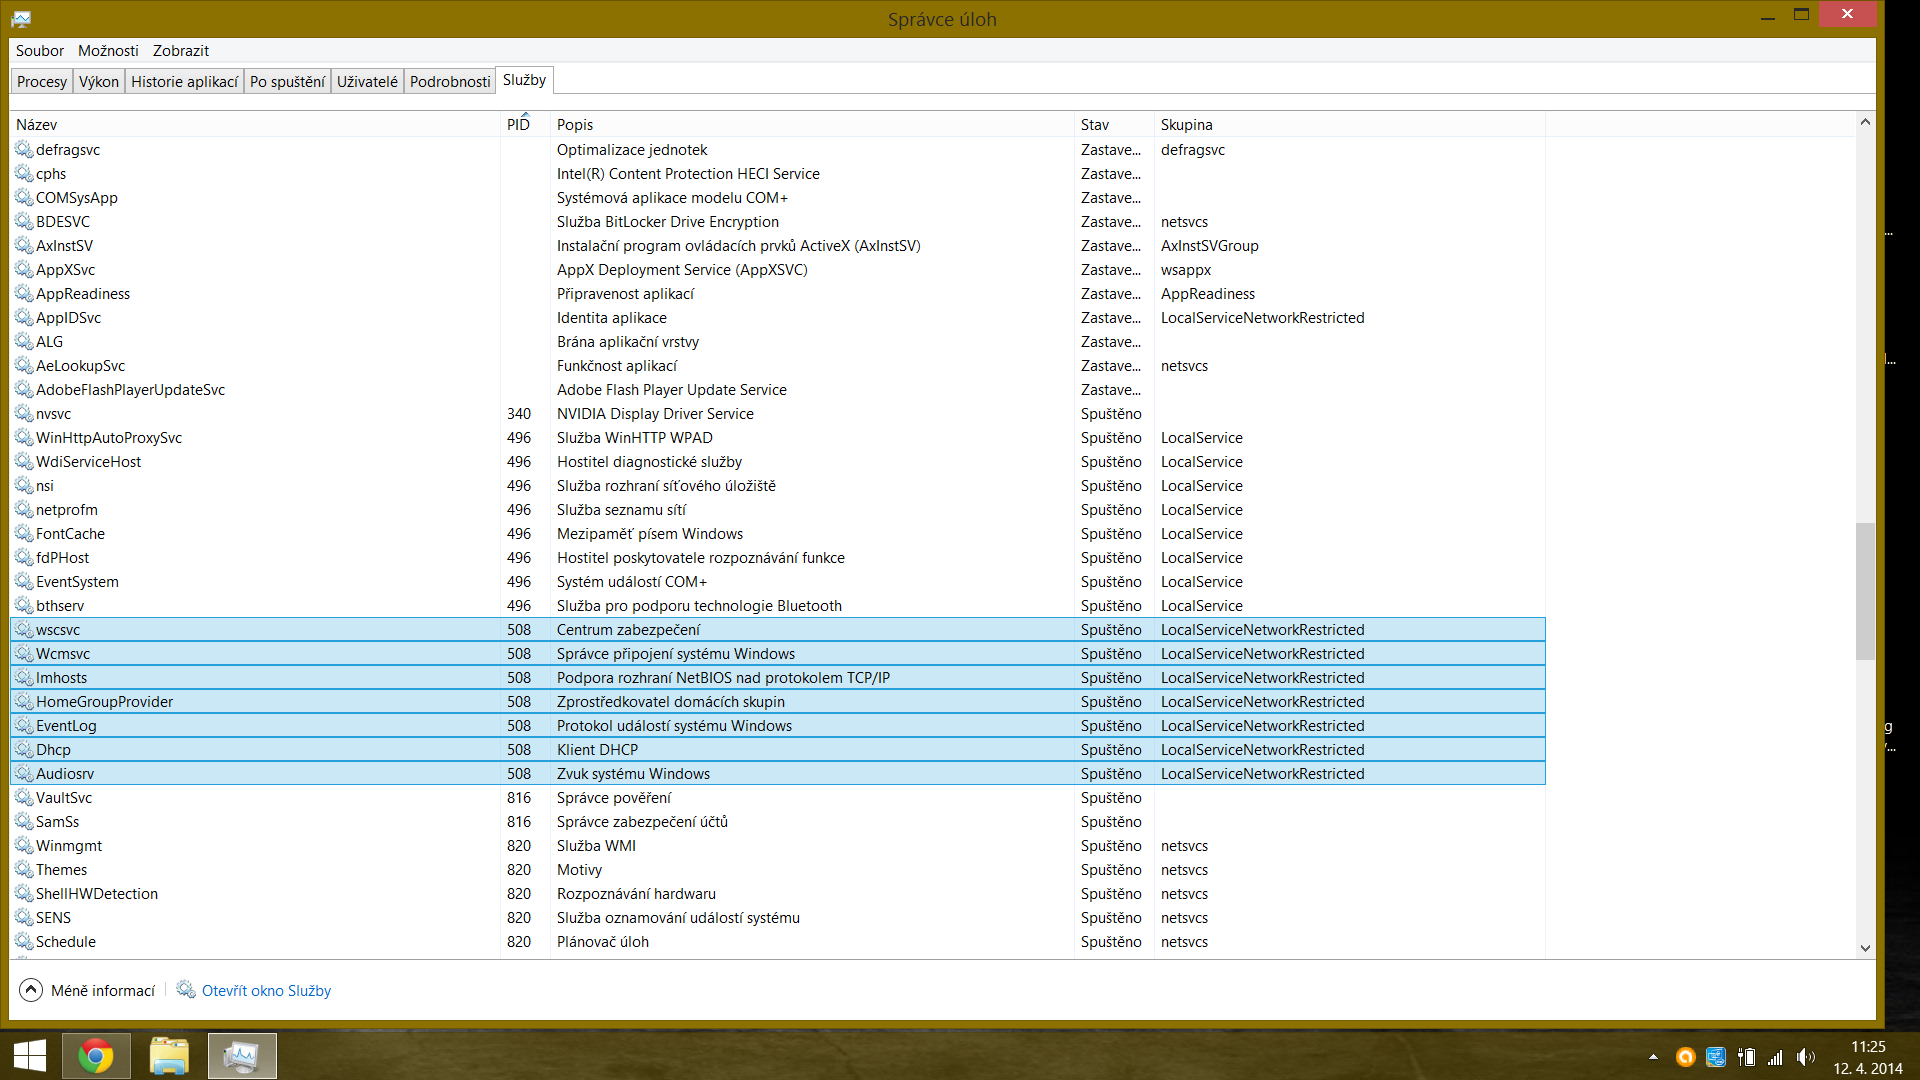Select the netprofm service name

click(x=67, y=509)
